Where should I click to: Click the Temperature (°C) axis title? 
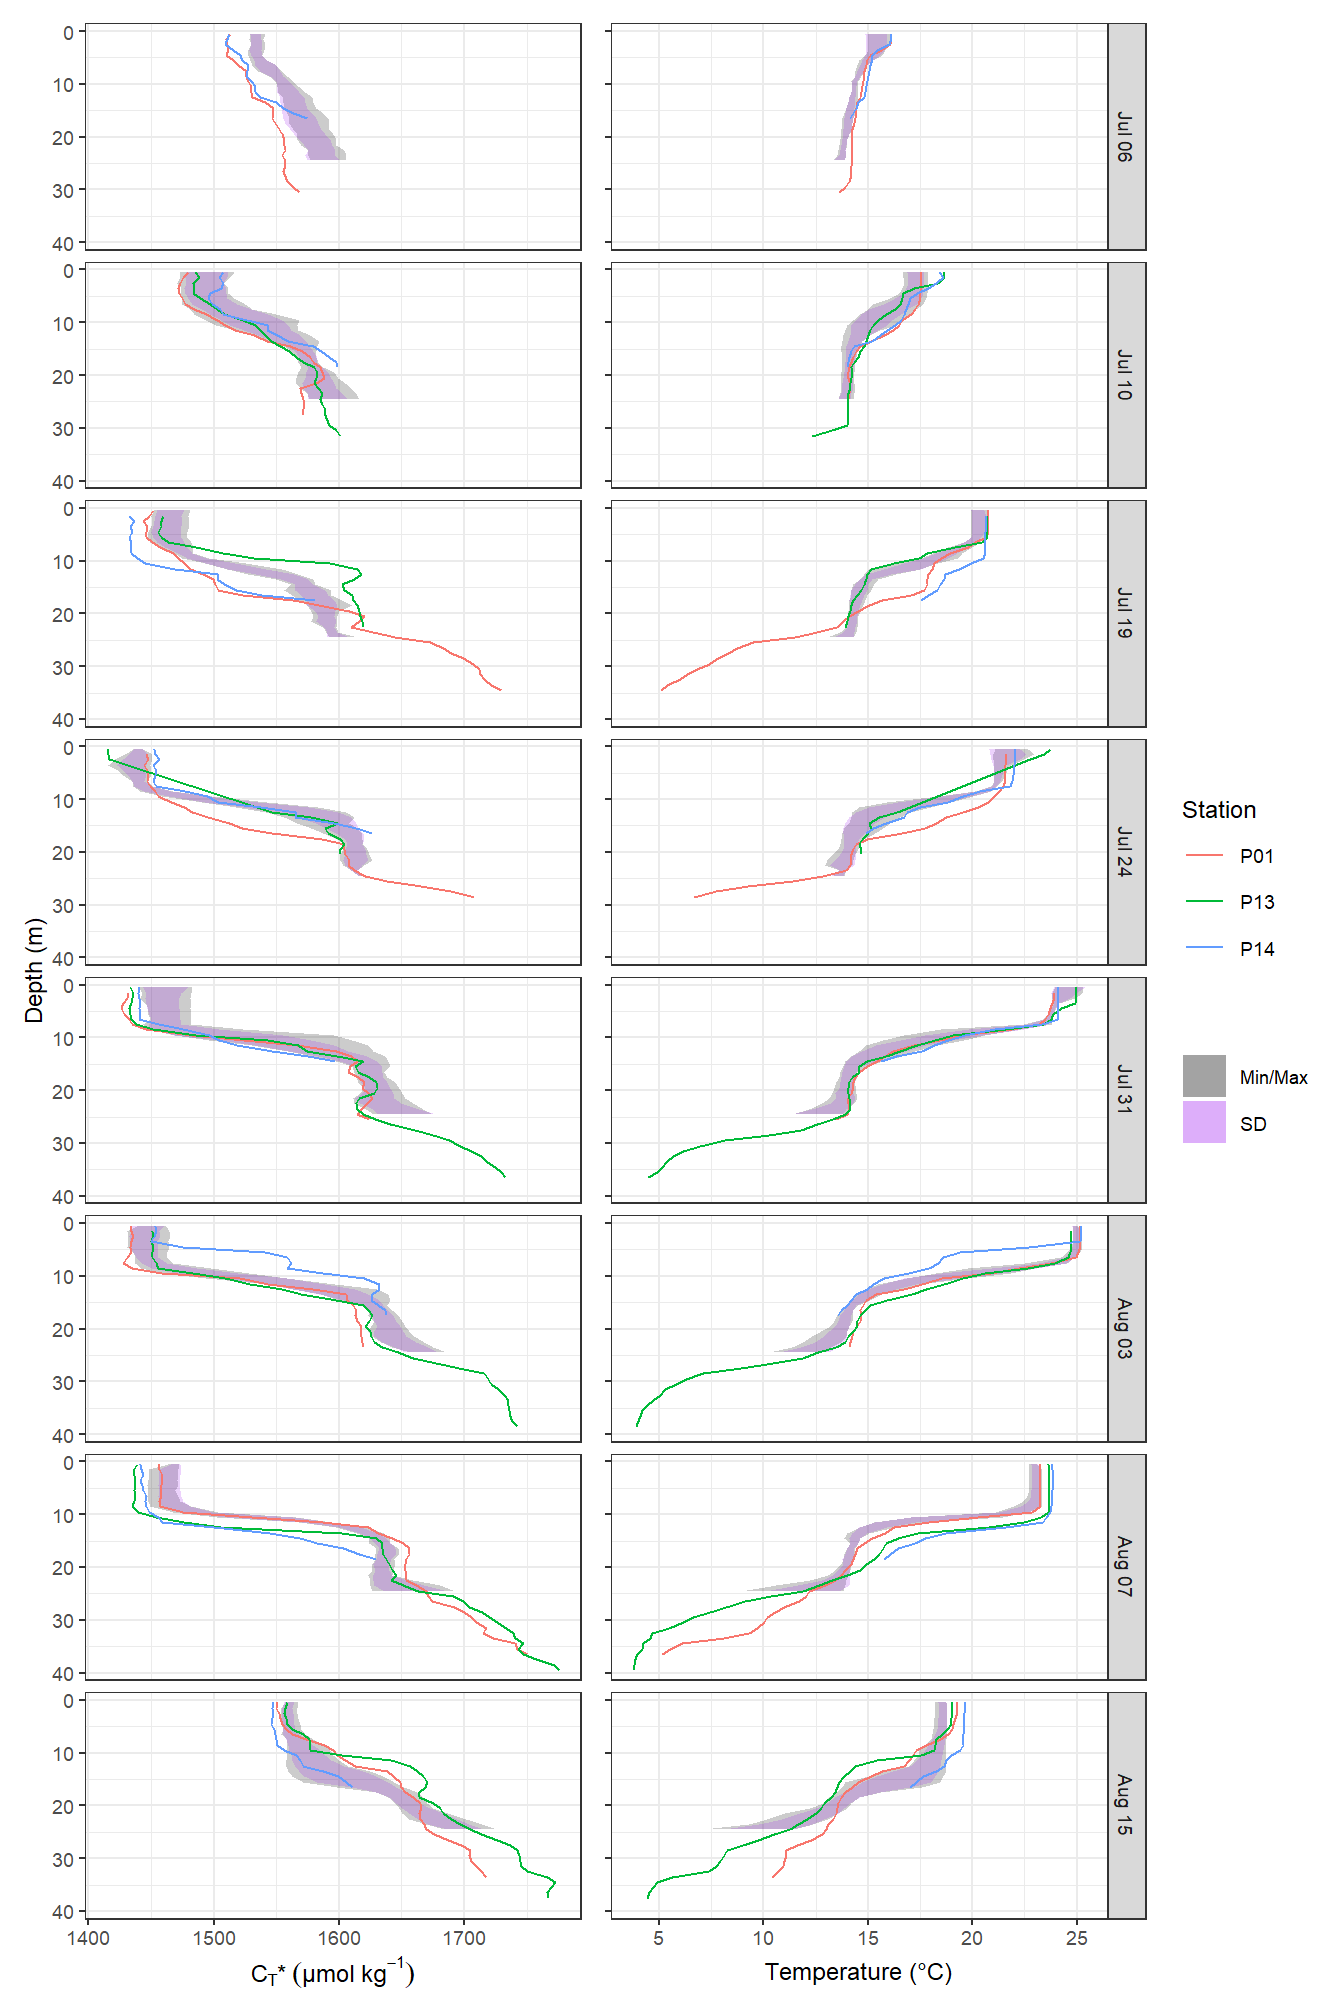pos(858,1972)
